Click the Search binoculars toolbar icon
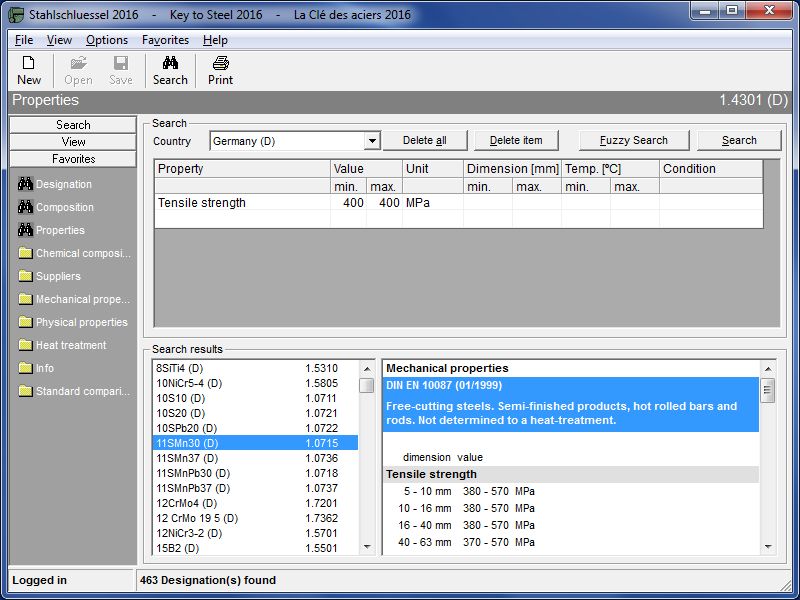The width and height of the screenshot is (800, 600). click(x=170, y=70)
